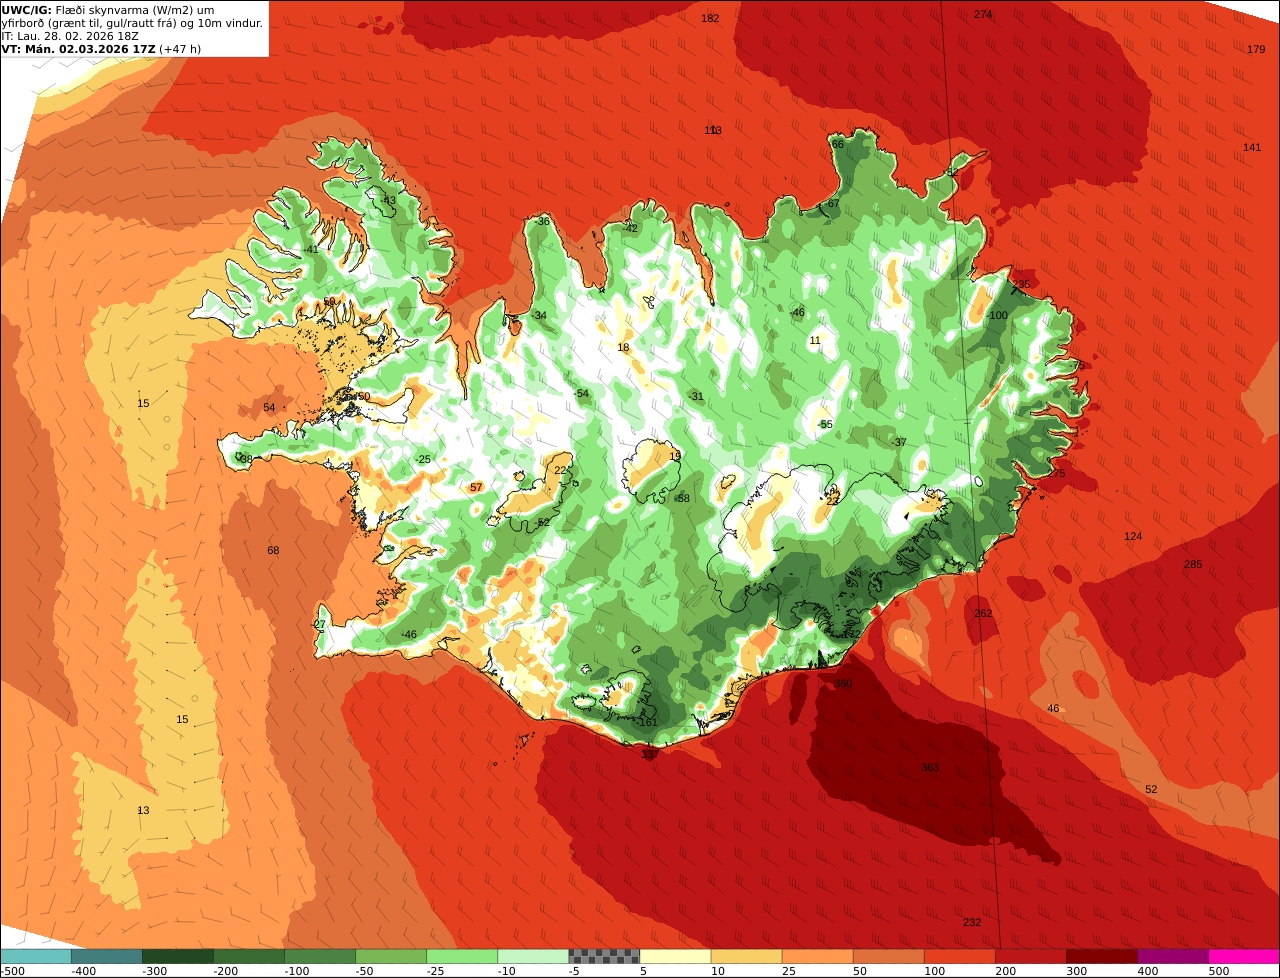This screenshot has height=978, width=1280.
Task: Click the 235 value on the northeast coast
Action: pos(1021,285)
